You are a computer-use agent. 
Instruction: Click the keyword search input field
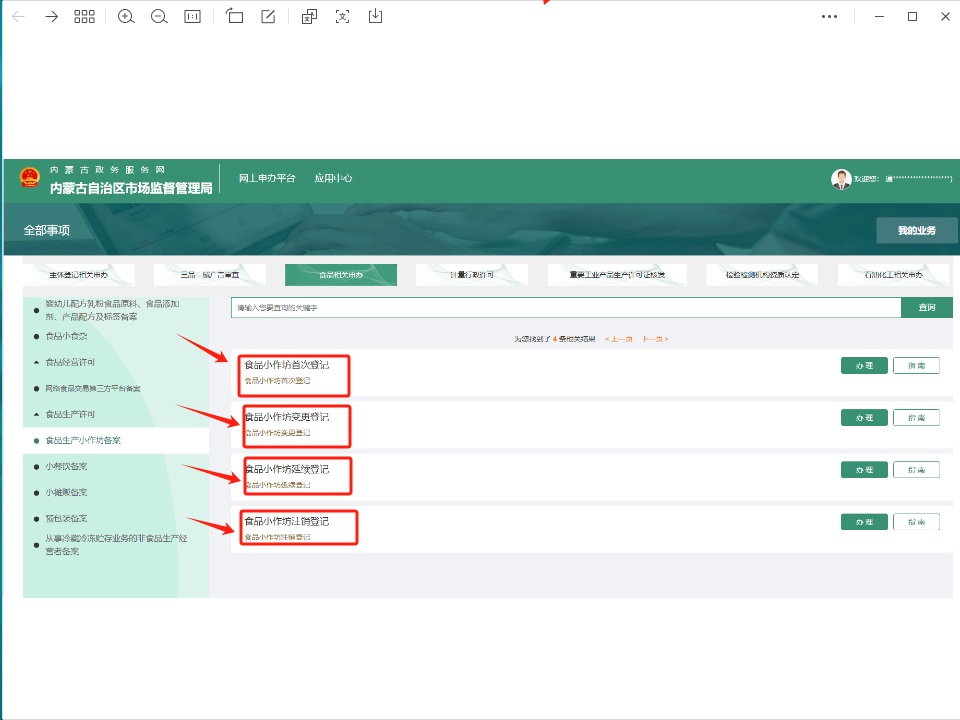tap(565, 308)
